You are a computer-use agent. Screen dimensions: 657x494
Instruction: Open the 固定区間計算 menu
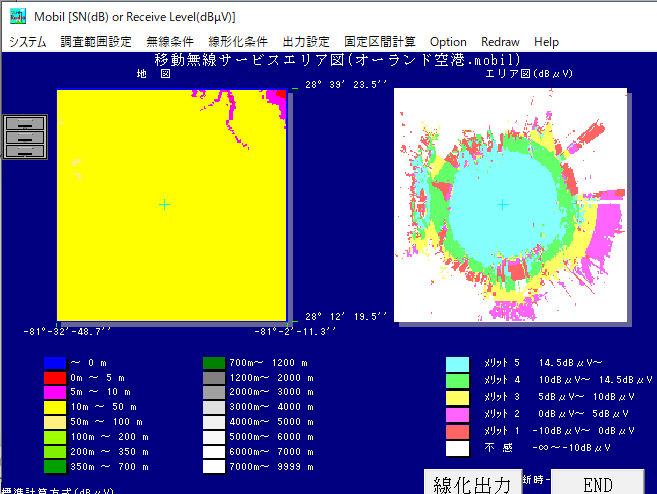coord(380,42)
